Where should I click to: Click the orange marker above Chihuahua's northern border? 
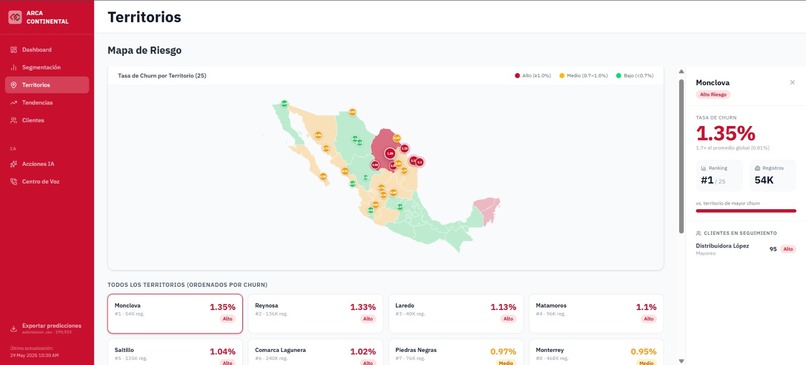pos(352,112)
